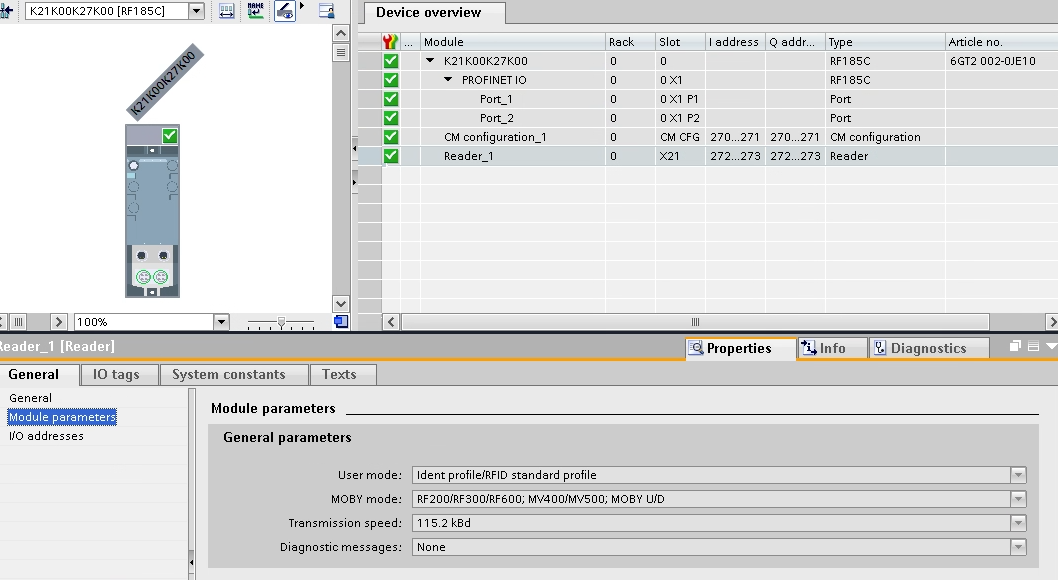Select the Port_1 row

[707, 98]
